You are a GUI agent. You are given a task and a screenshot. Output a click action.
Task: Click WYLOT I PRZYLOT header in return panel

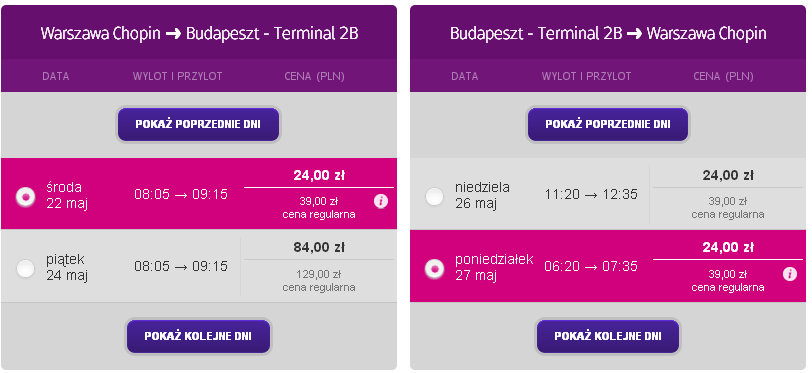pos(587,76)
